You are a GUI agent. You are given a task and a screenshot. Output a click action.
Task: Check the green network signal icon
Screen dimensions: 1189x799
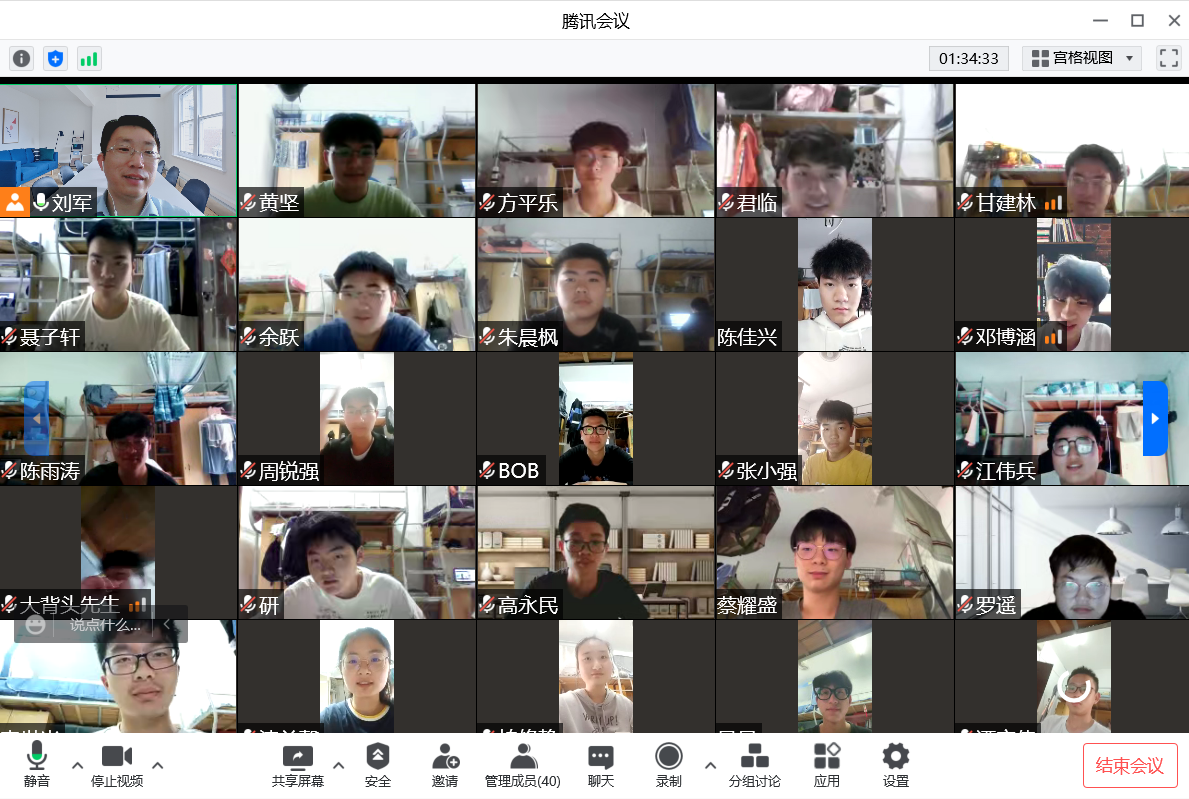[x=90, y=59]
